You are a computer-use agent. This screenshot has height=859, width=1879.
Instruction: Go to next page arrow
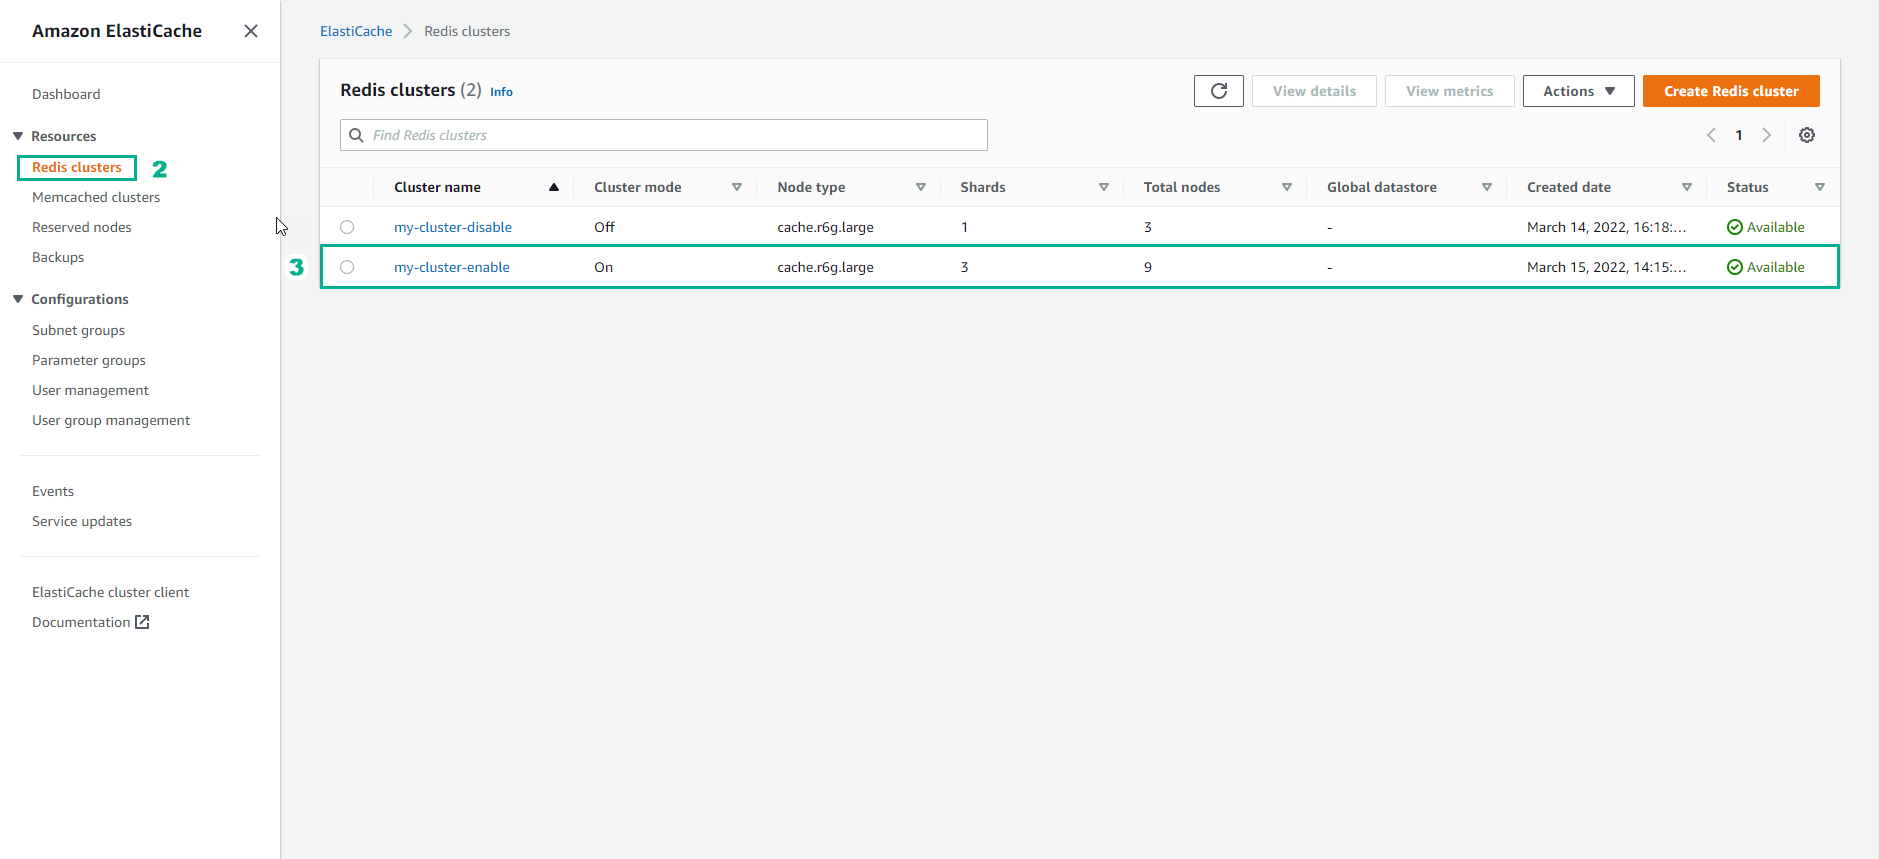point(1766,135)
